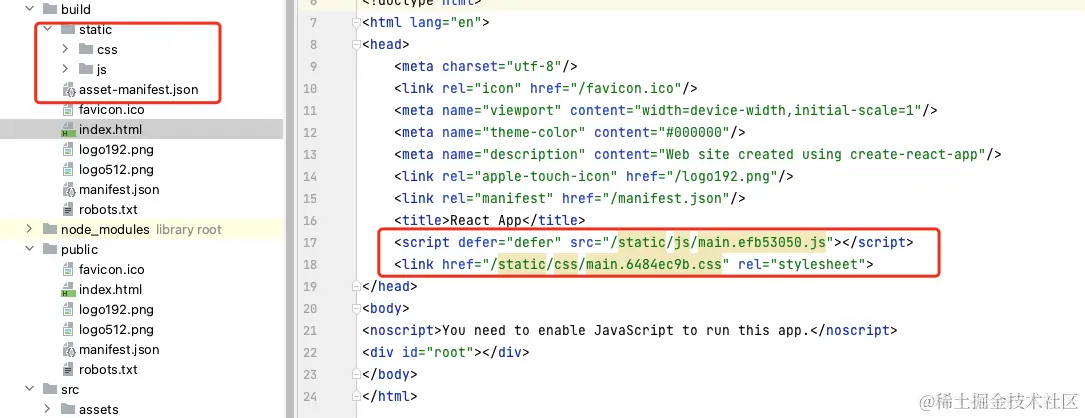Click the assets folder icon

[x=68, y=410]
